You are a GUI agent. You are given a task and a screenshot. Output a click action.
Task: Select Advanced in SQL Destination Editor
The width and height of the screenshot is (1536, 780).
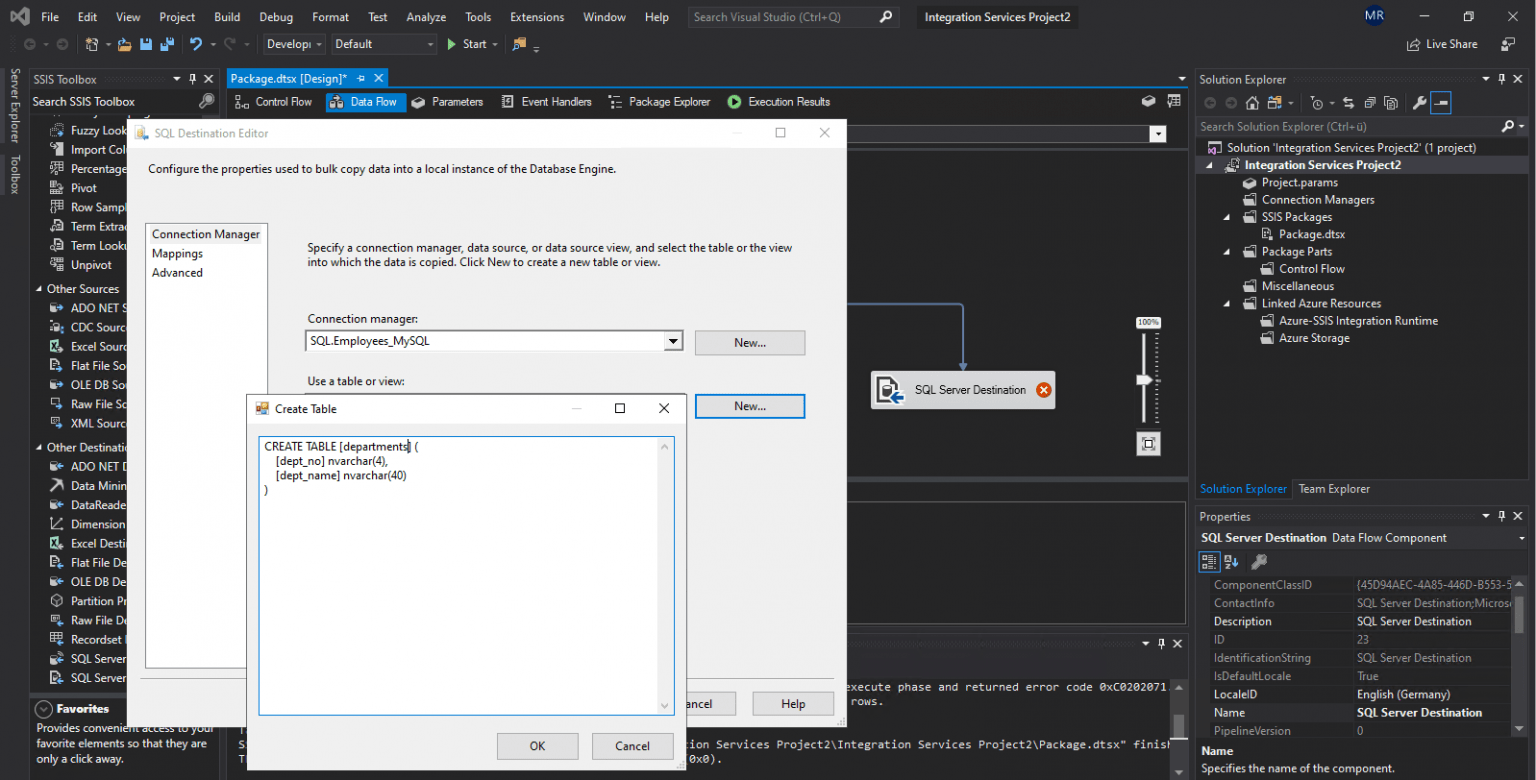pyautogui.click(x=177, y=272)
